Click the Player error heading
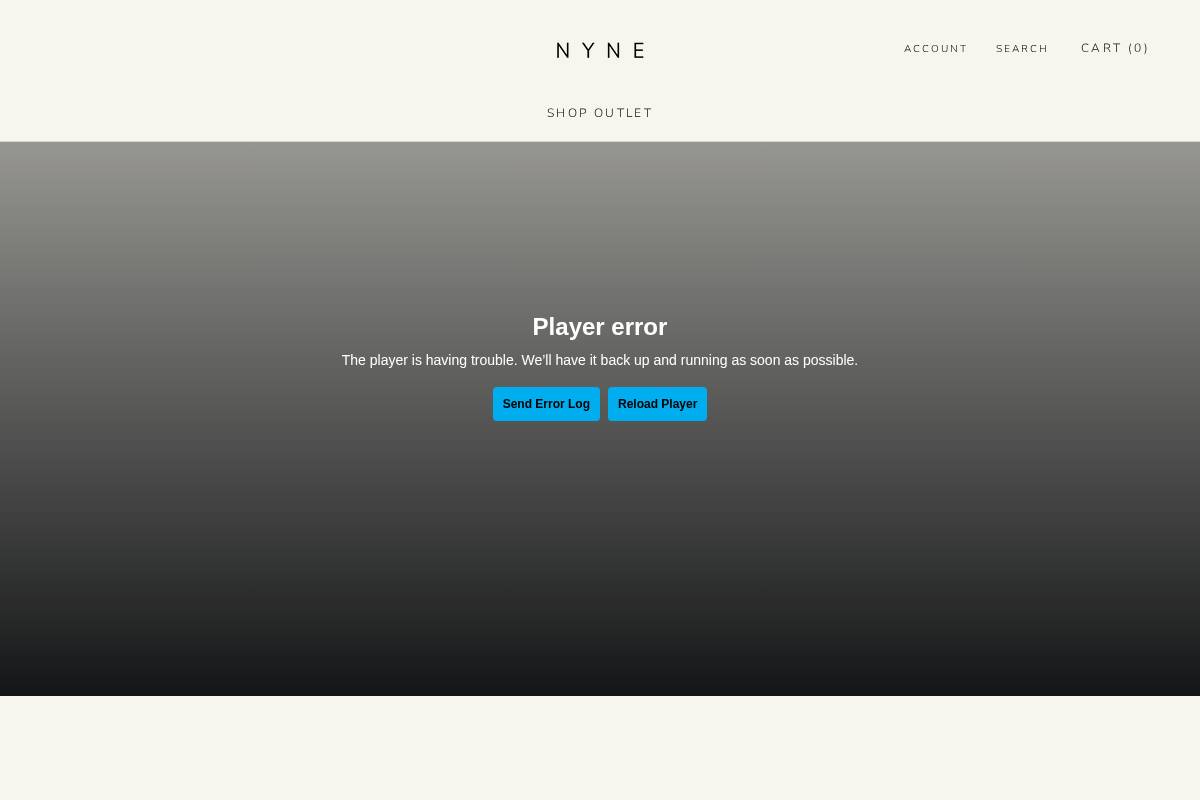Viewport: 1200px width, 800px height. click(599, 326)
